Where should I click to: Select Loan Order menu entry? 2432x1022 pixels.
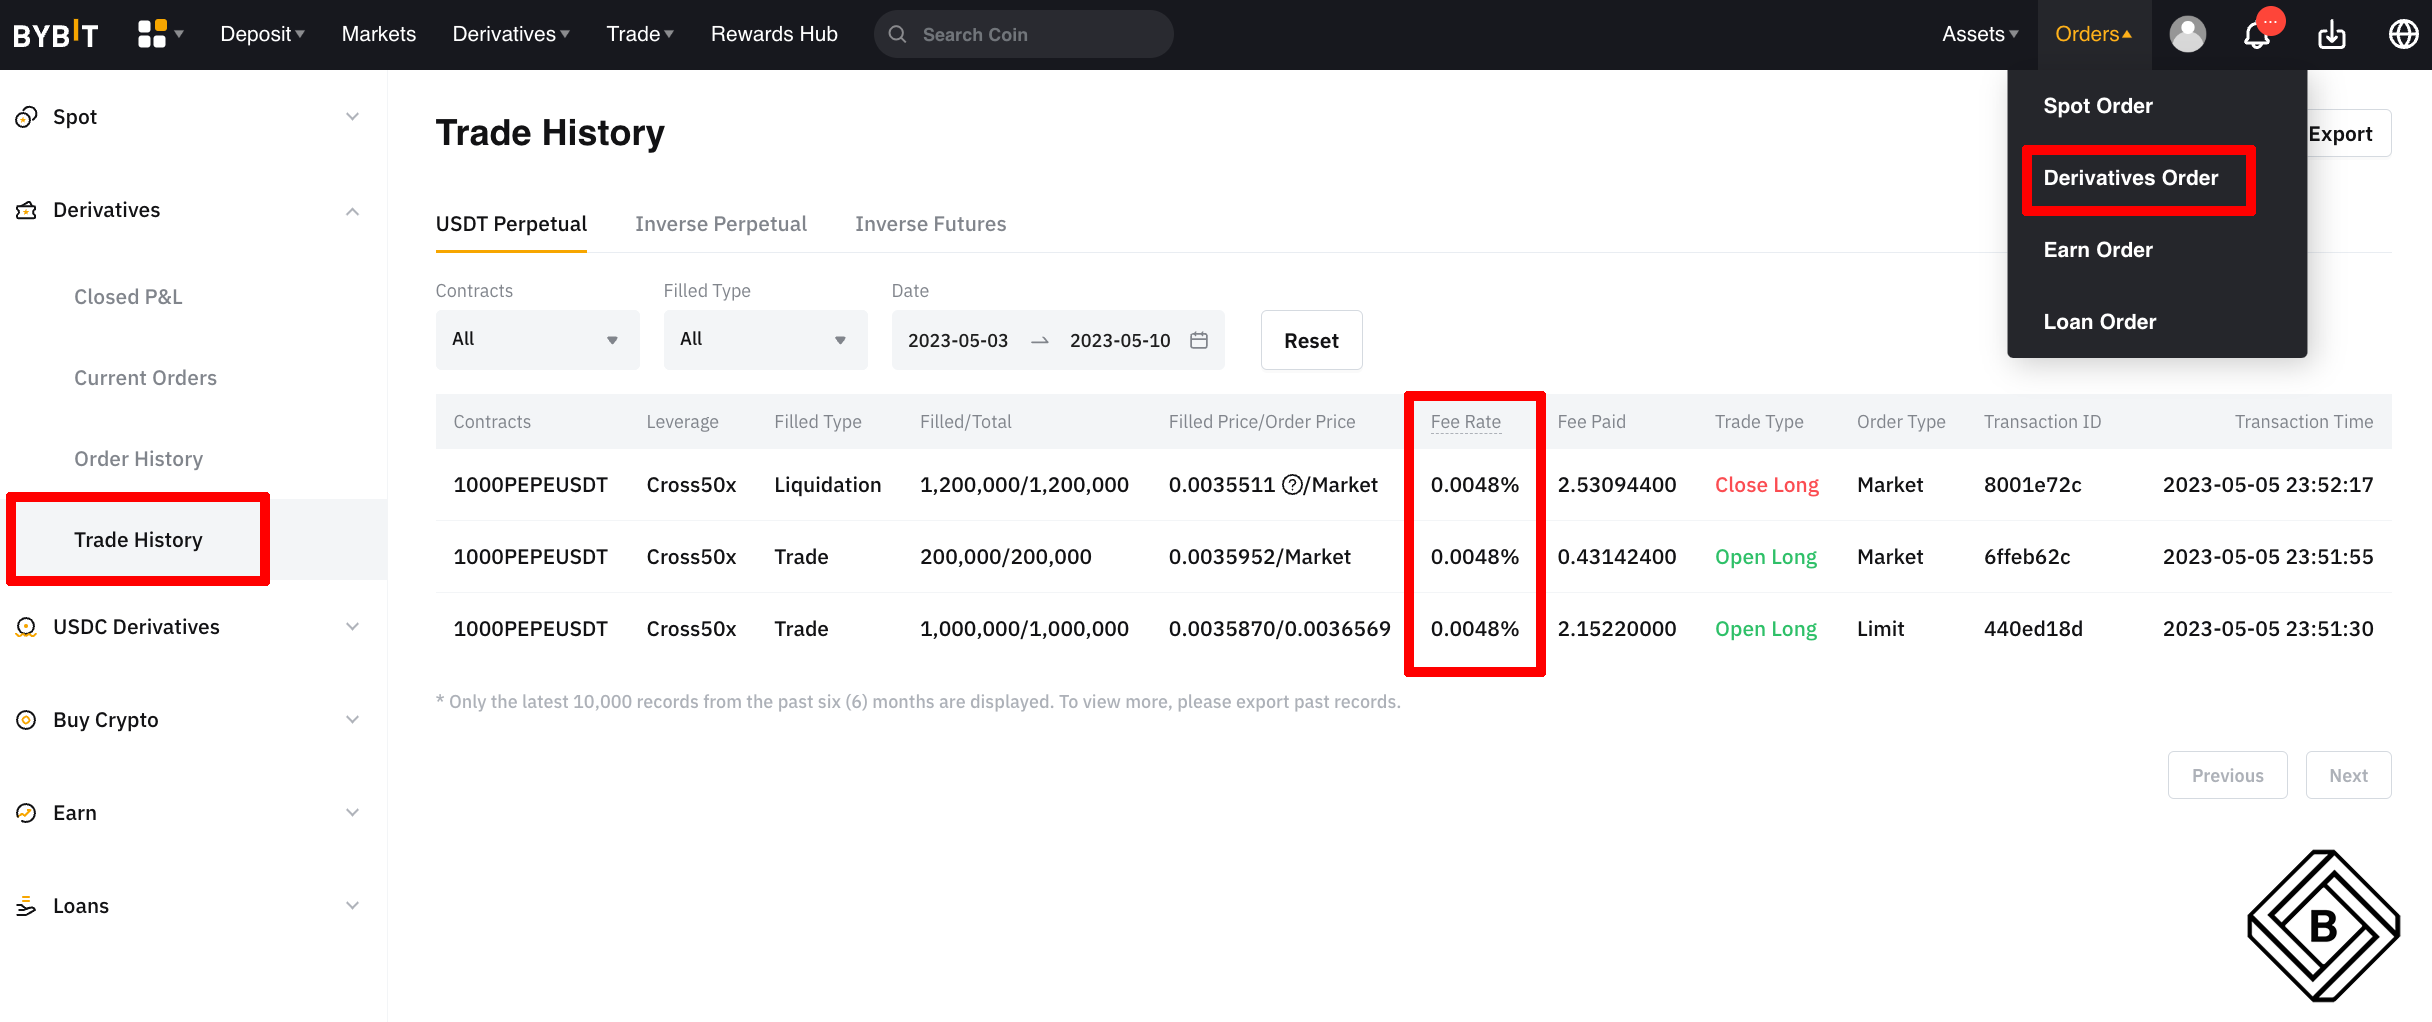click(2100, 322)
